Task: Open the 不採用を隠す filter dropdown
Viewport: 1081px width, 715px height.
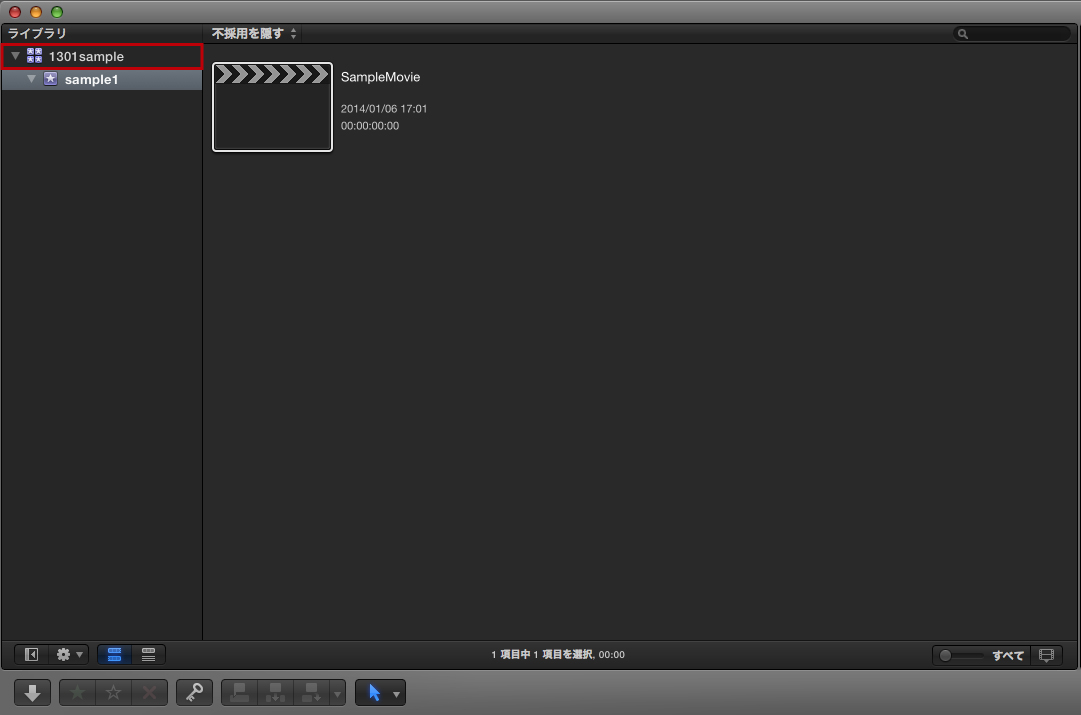Action: pos(255,34)
